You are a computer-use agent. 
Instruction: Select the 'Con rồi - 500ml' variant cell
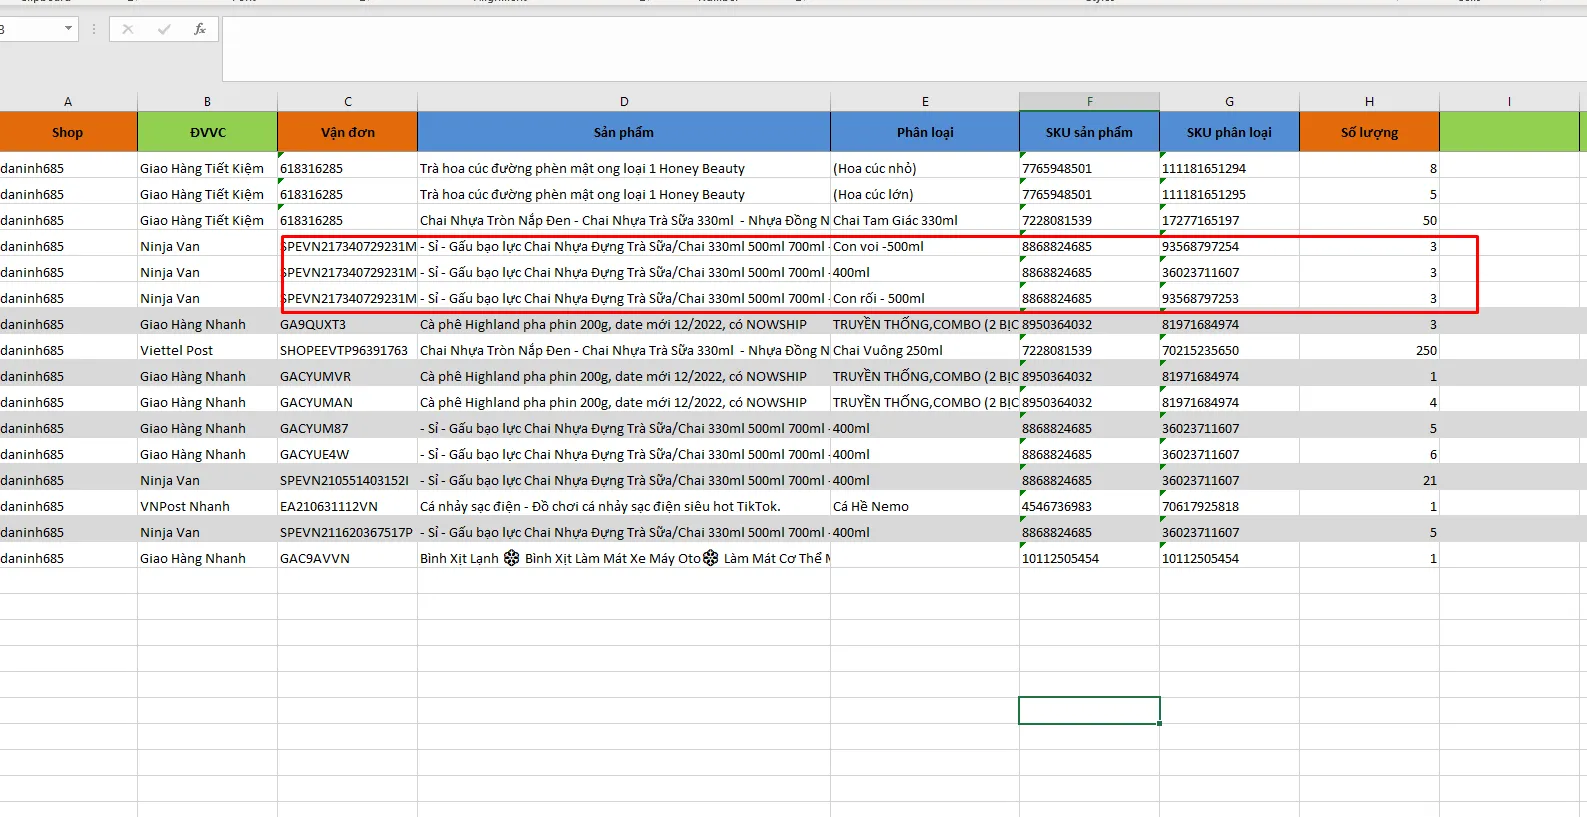click(x=925, y=298)
